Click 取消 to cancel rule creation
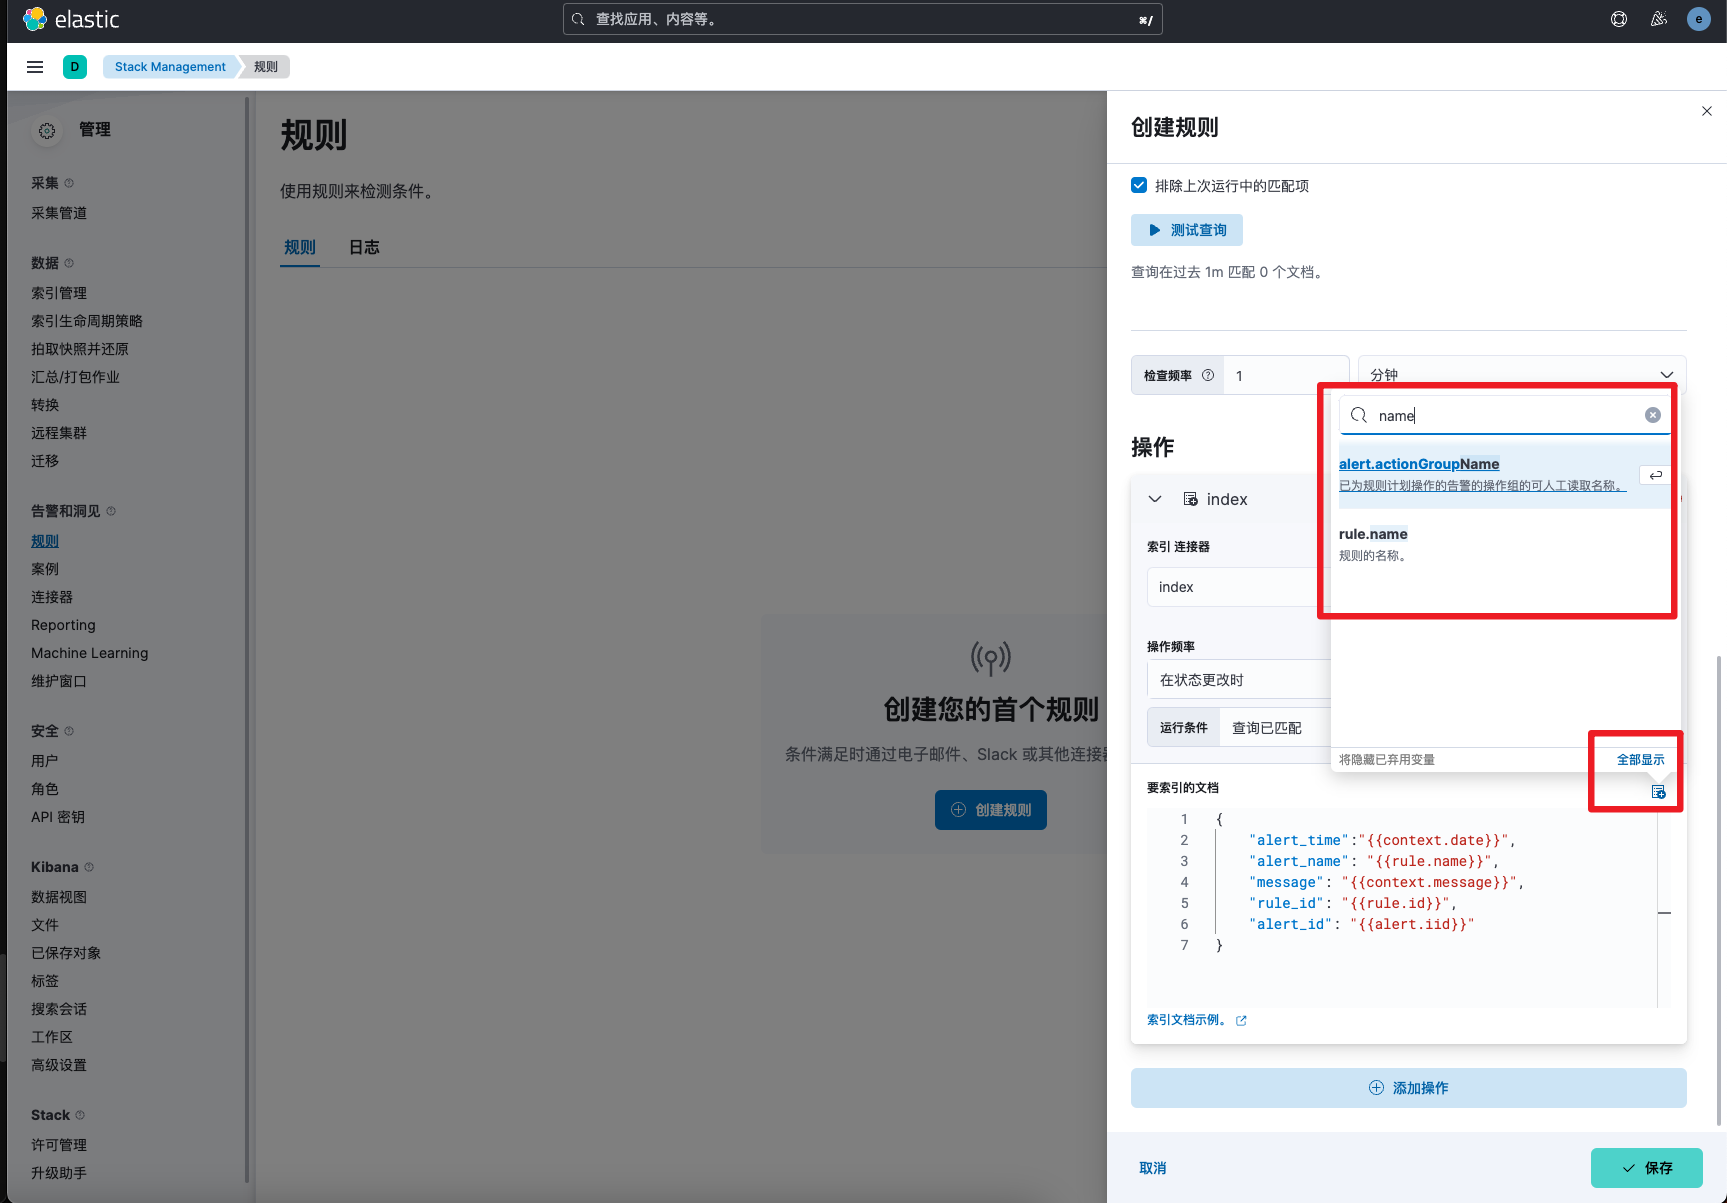The height and width of the screenshot is (1203, 1727). pos(1153,1168)
